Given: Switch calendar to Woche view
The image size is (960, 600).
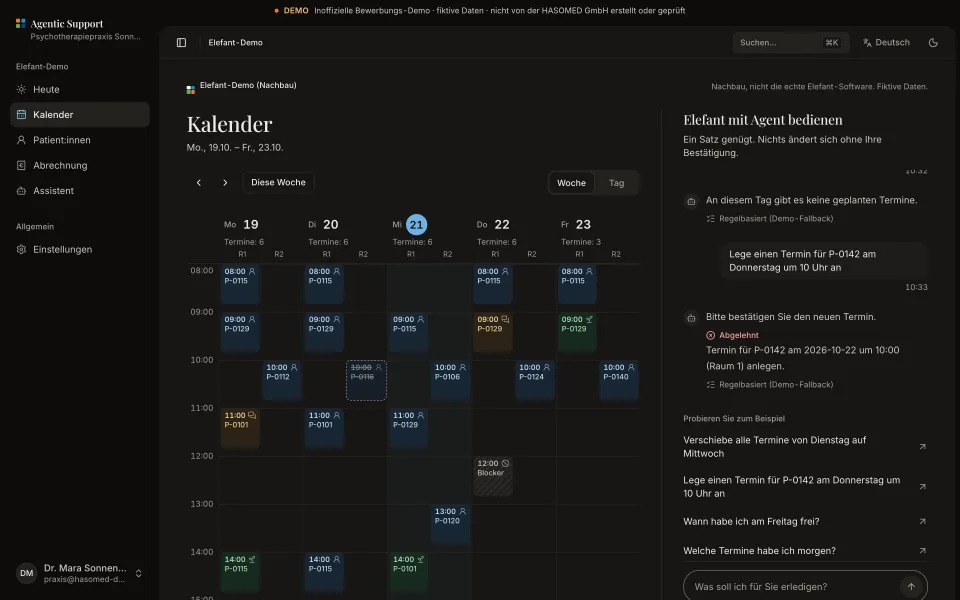Looking at the screenshot, I should coord(571,183).
